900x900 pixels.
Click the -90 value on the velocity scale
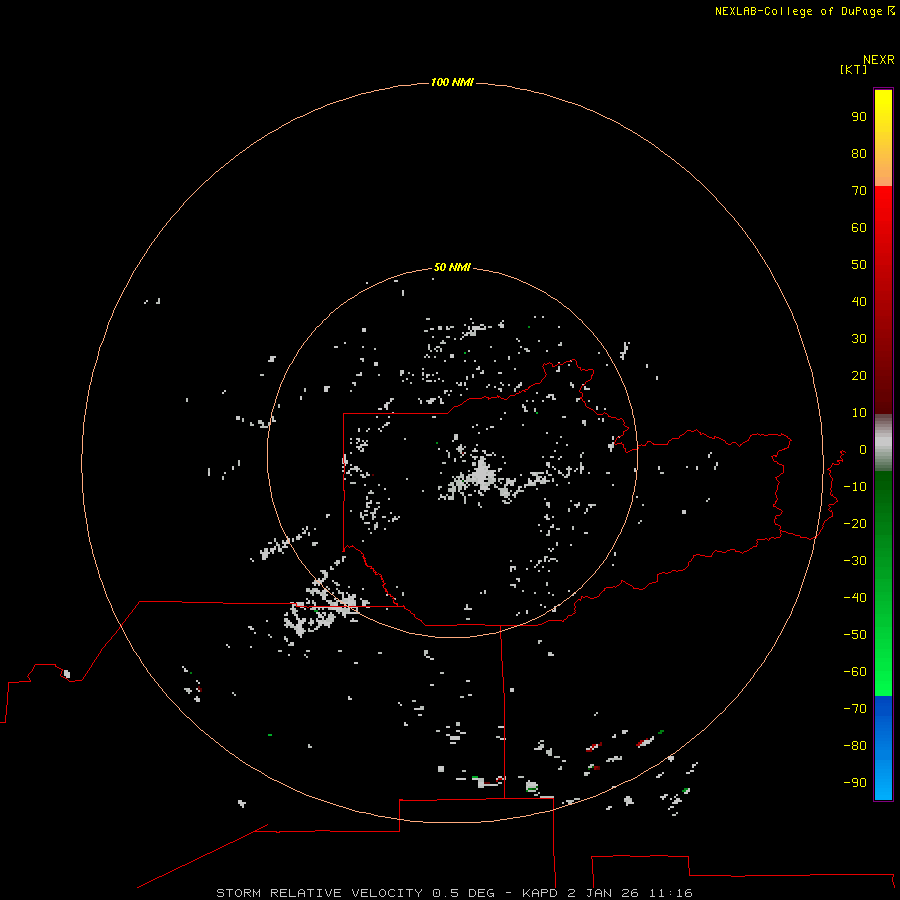[855, 783]
